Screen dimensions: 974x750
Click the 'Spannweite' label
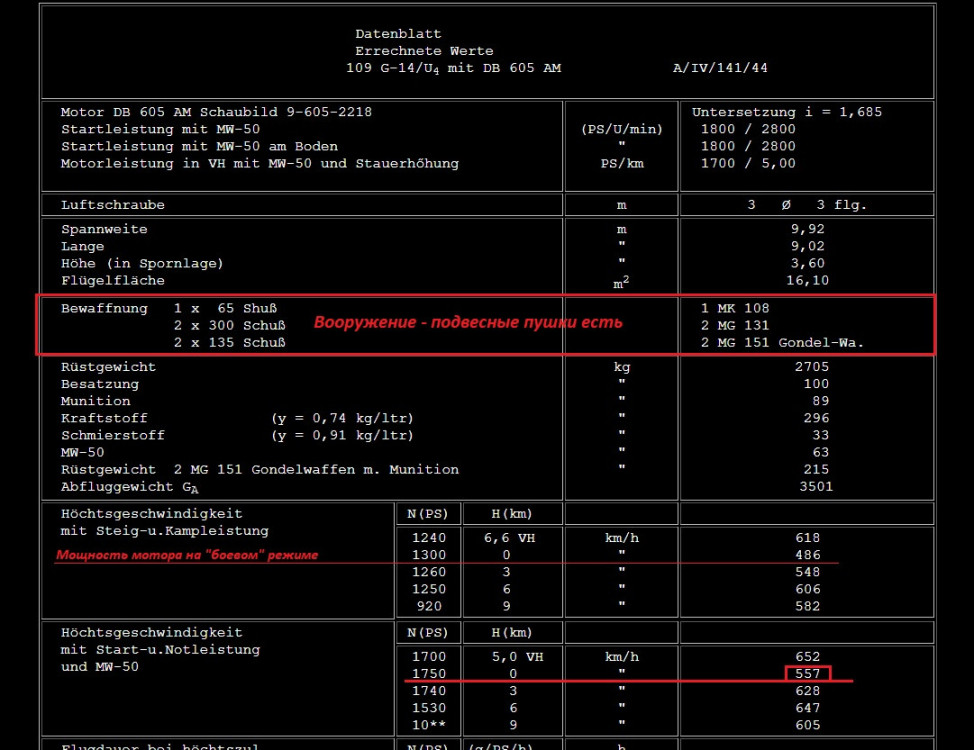click(104, 229)
